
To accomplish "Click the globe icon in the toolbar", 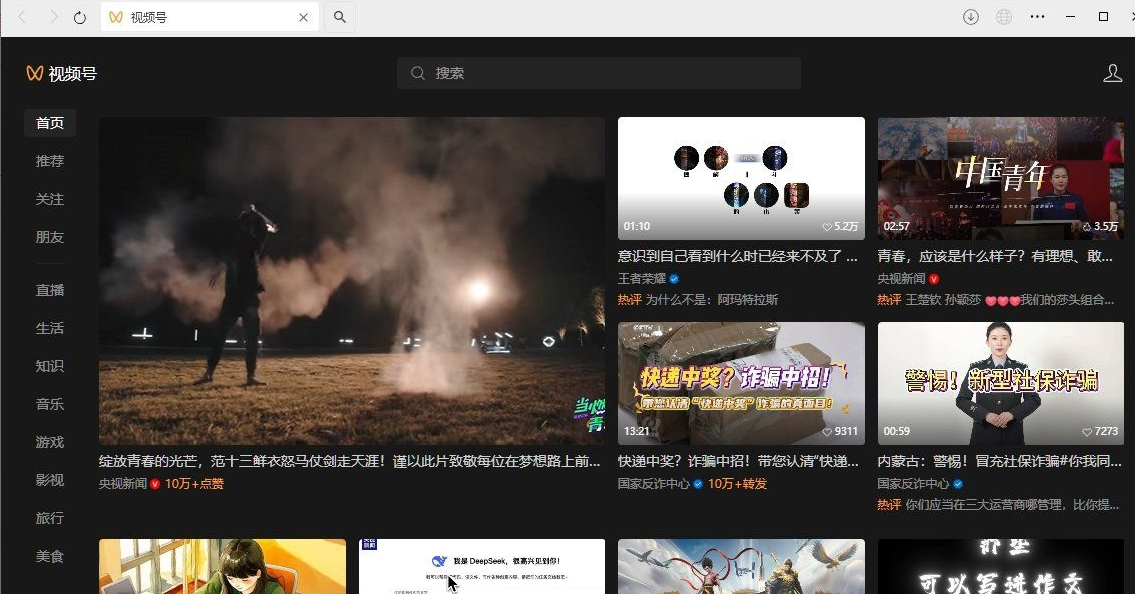I will pos(1004,17).
